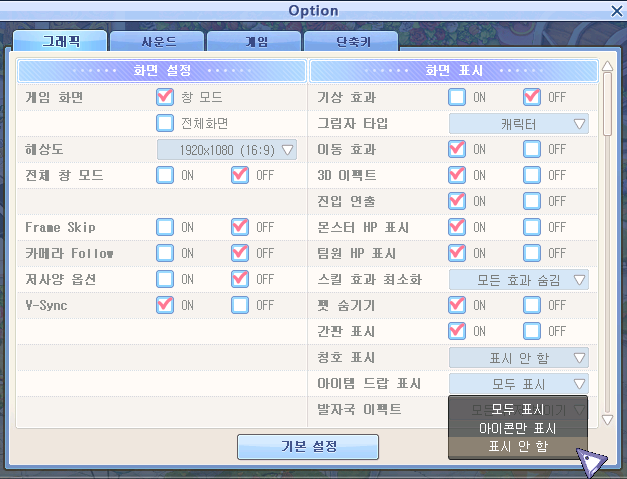Turn 기상 효과 ON
Viewport: 627px width, 479px height.
coord(457,98)
